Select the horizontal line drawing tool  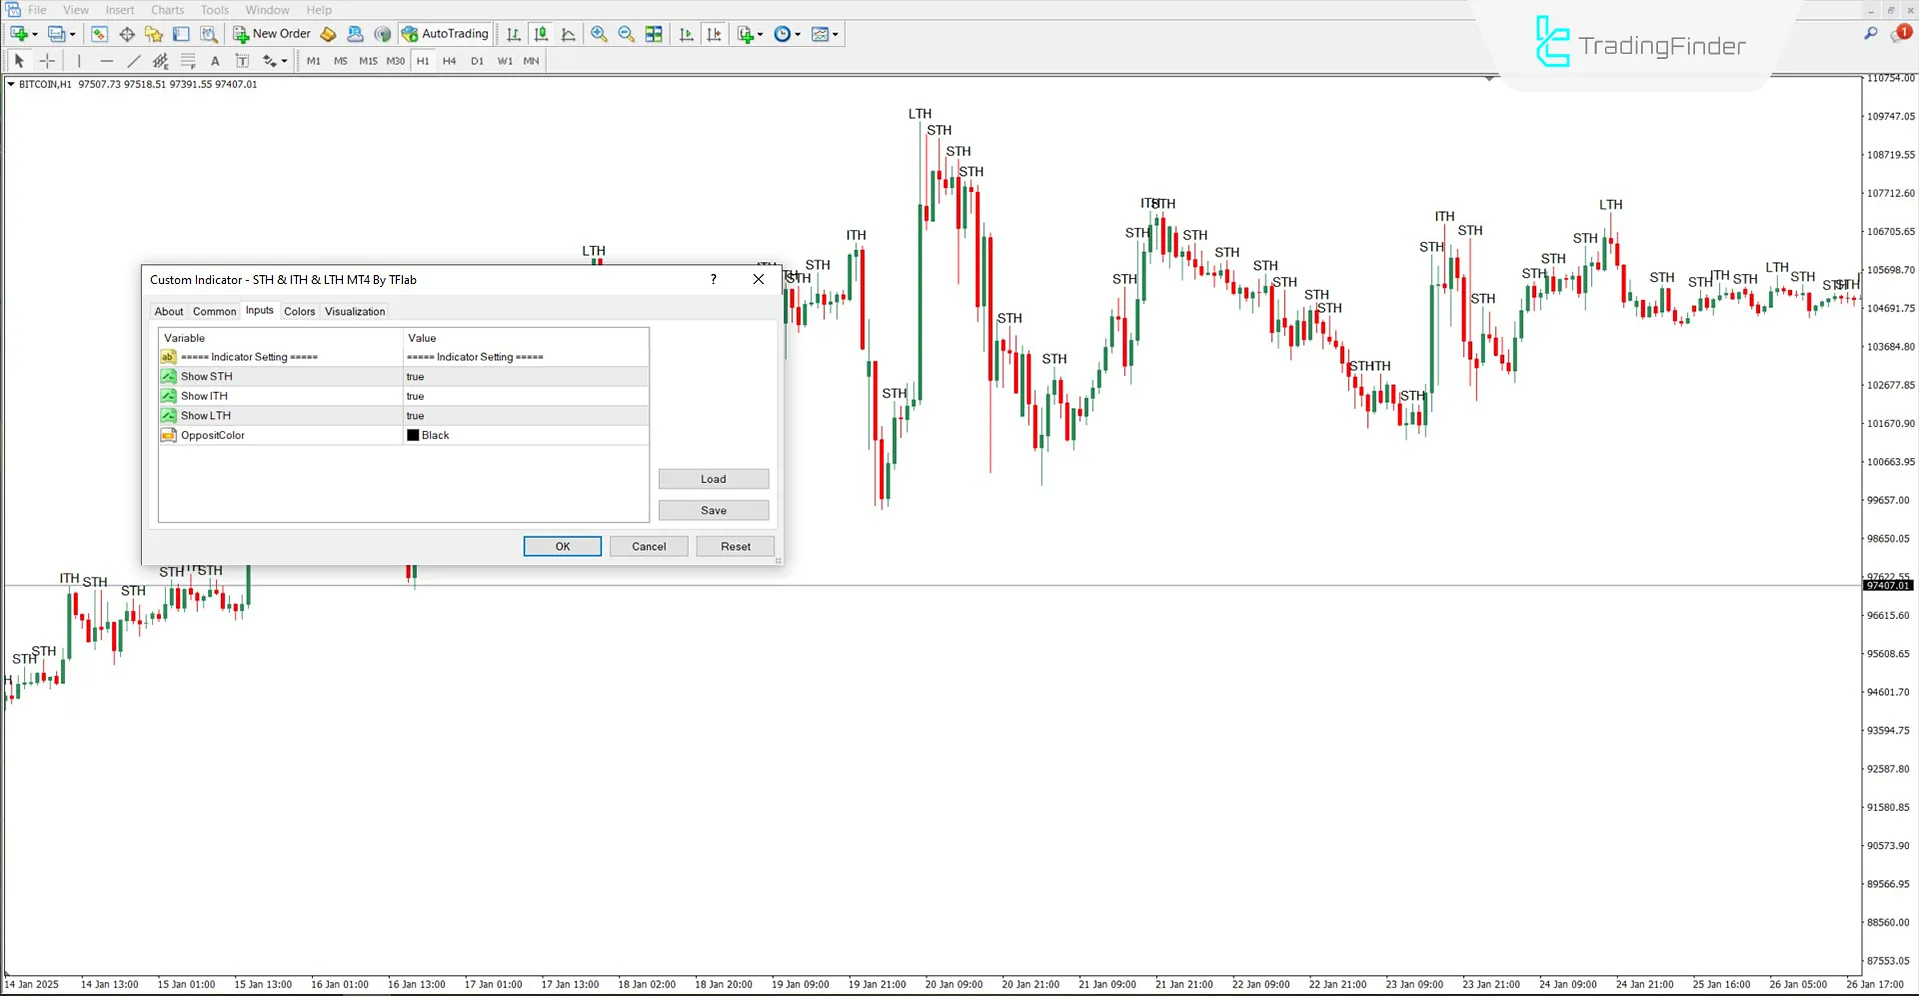(107, 61)
